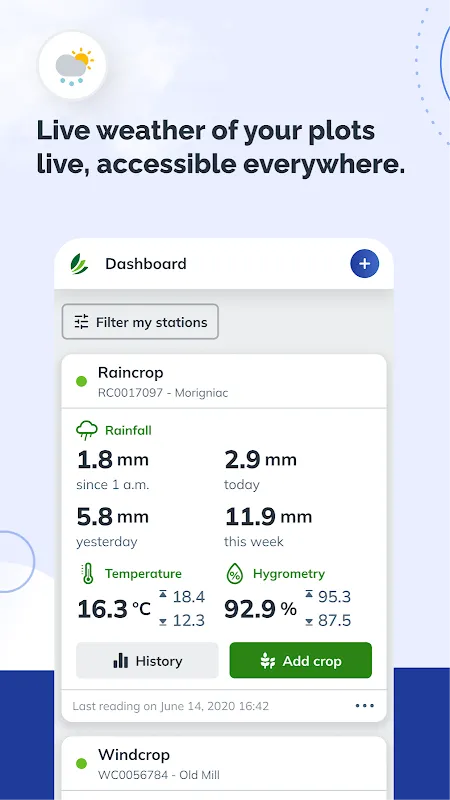Open the Raincrop station header
The image size is (450, 800).
pos(224,381)
